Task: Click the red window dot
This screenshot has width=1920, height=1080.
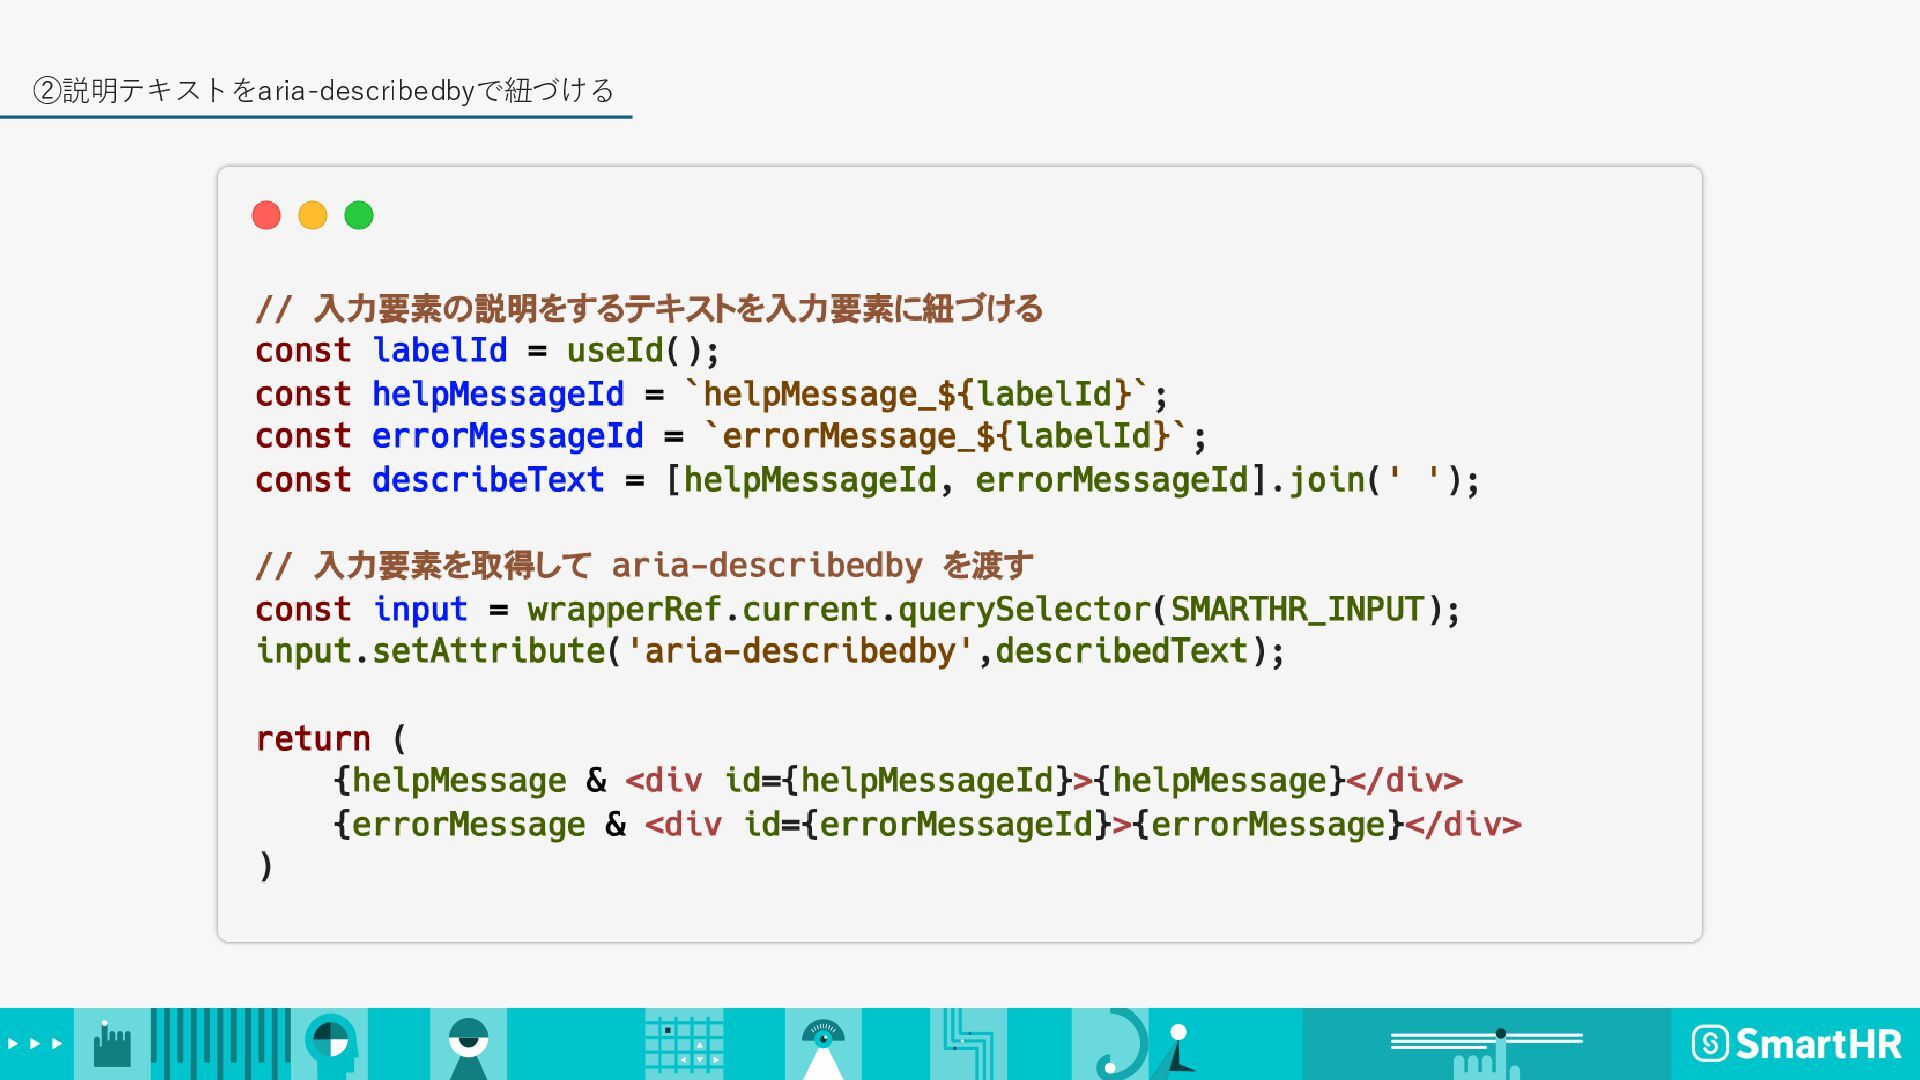Action: [x=266, y=215]
